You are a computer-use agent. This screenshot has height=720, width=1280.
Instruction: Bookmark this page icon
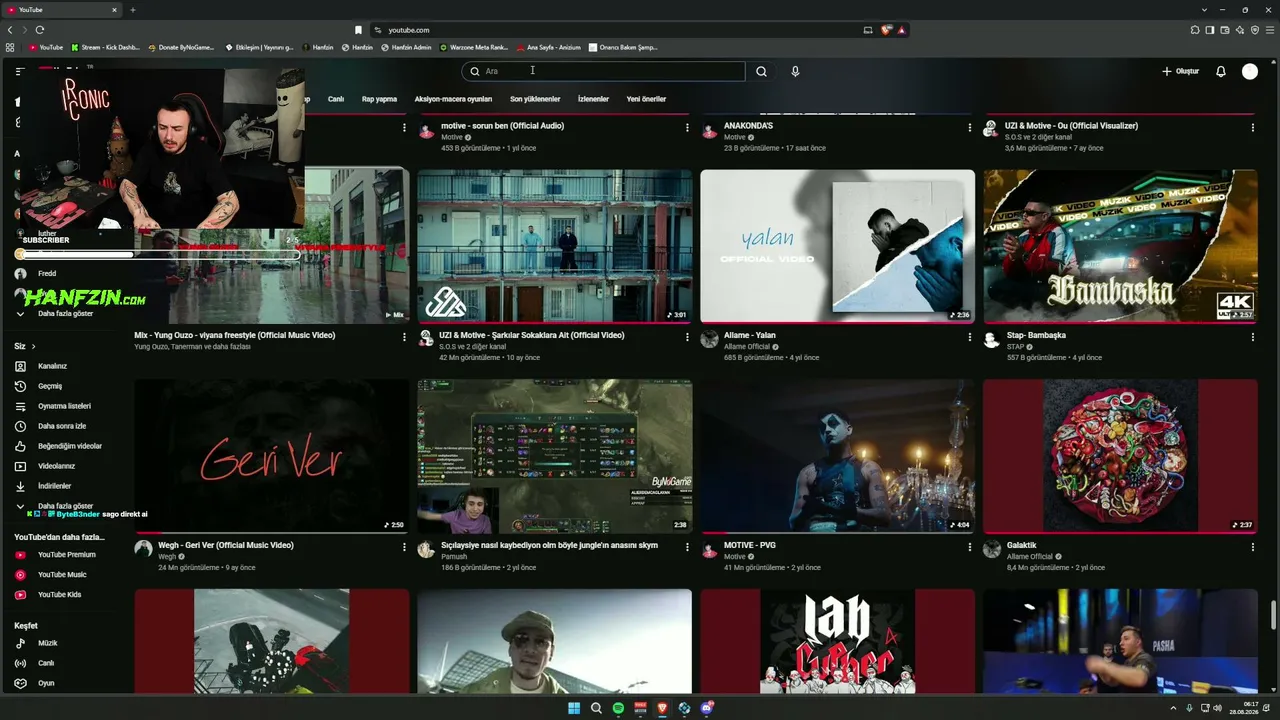pyautogui.click(x=358, y=30)
